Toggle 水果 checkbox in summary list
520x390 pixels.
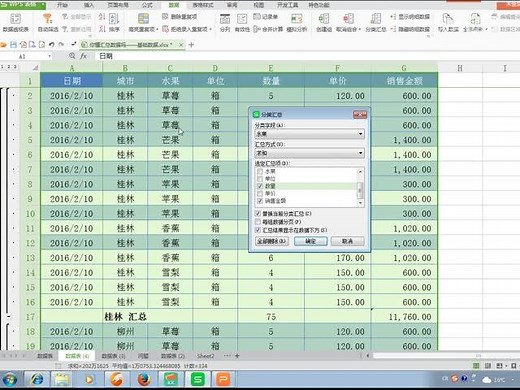coord(260,171)
